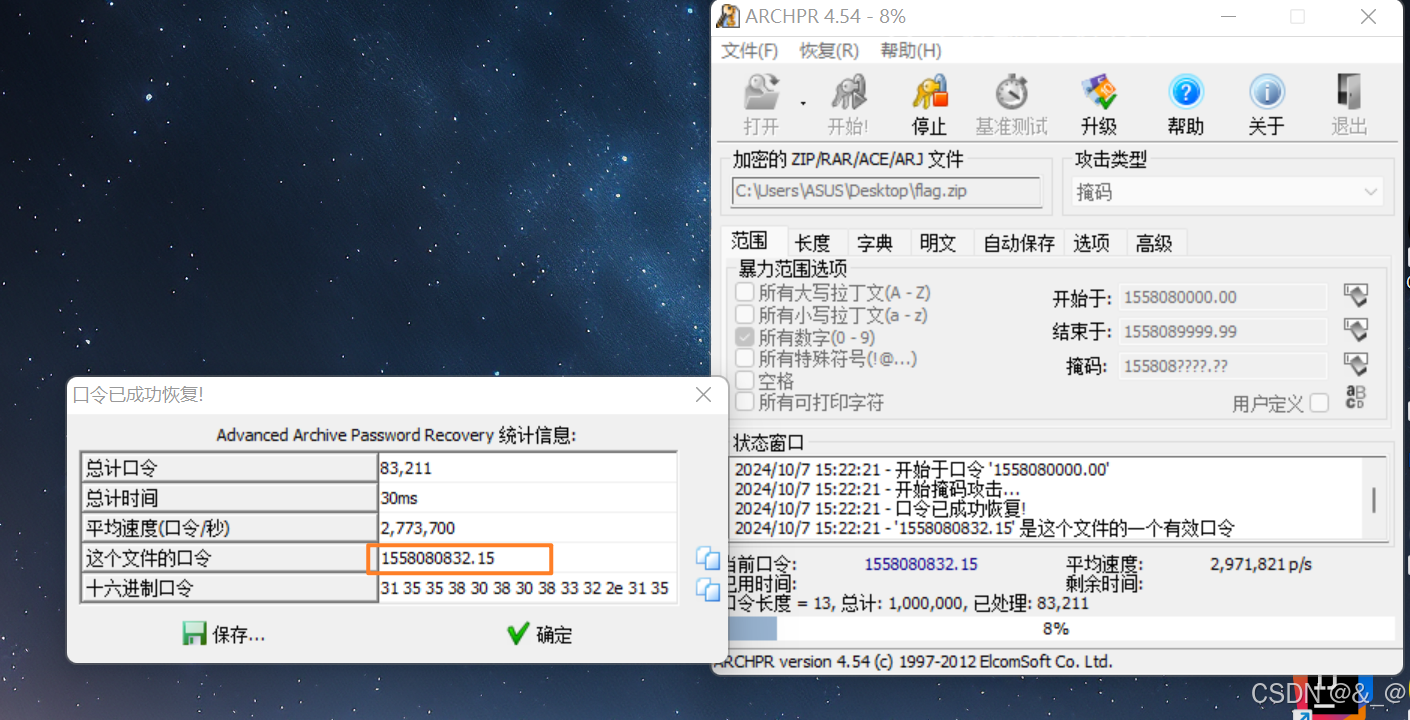Open the attack type dropdown showing 掩码
The width and height of the screenshot is (1410, 720).
coord(1227,192)
